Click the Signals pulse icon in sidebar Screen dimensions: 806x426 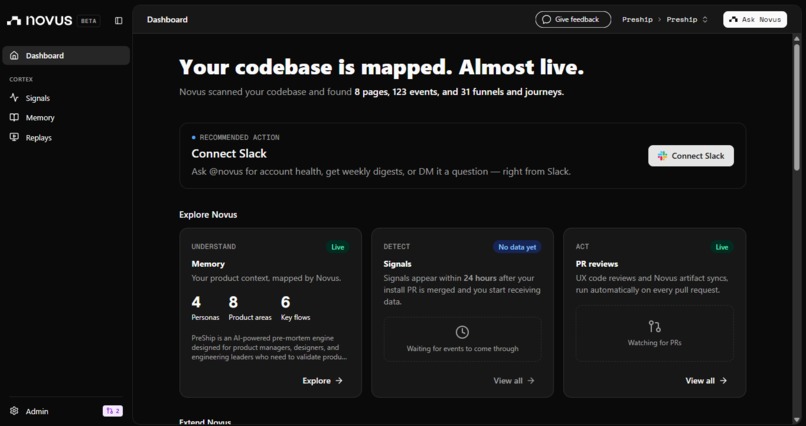point(14,98)
